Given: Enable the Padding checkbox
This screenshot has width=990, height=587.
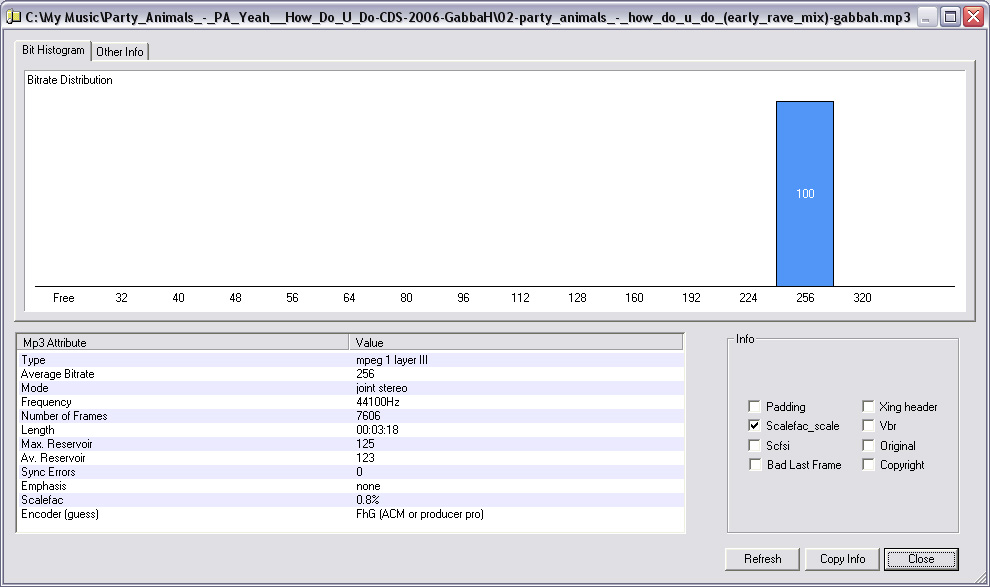Looking at the screenshot, I should (x=754, y=407).
